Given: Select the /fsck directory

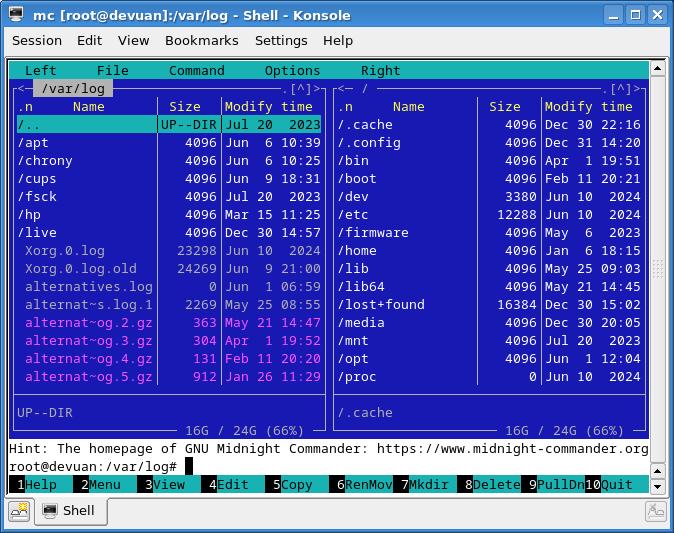Looking at the screenshot, I should point(169,197).
